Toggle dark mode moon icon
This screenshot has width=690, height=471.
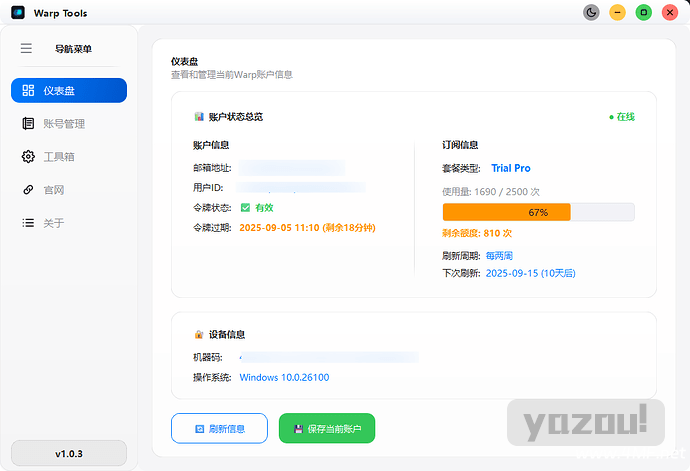[x=591, y=12]
